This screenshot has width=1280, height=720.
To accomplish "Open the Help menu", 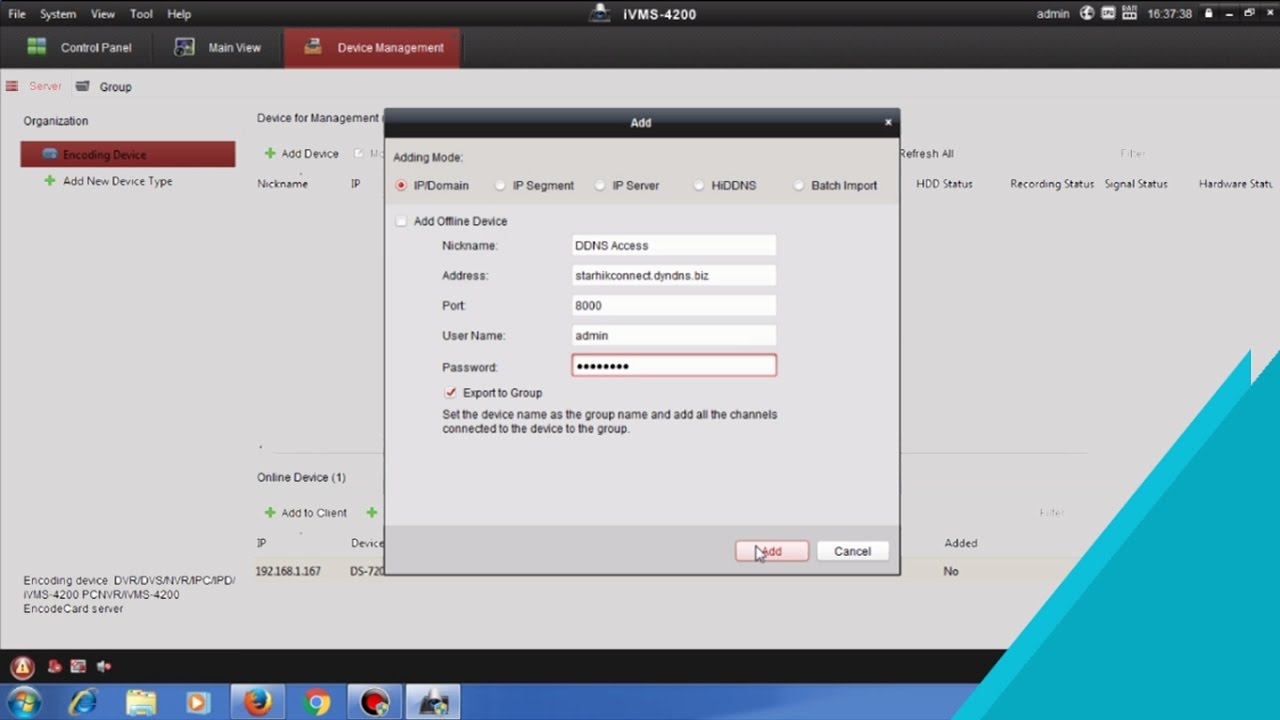I will click(179, 14).
